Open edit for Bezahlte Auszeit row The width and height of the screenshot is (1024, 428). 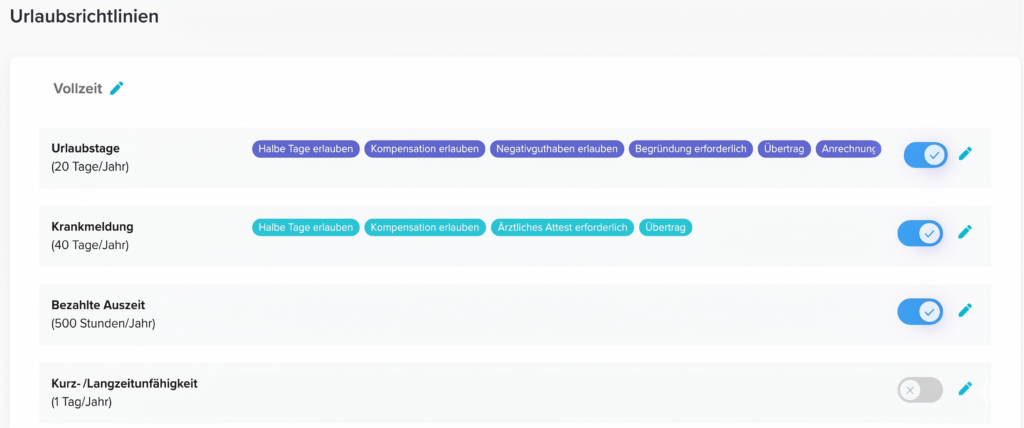click(965, 311)
